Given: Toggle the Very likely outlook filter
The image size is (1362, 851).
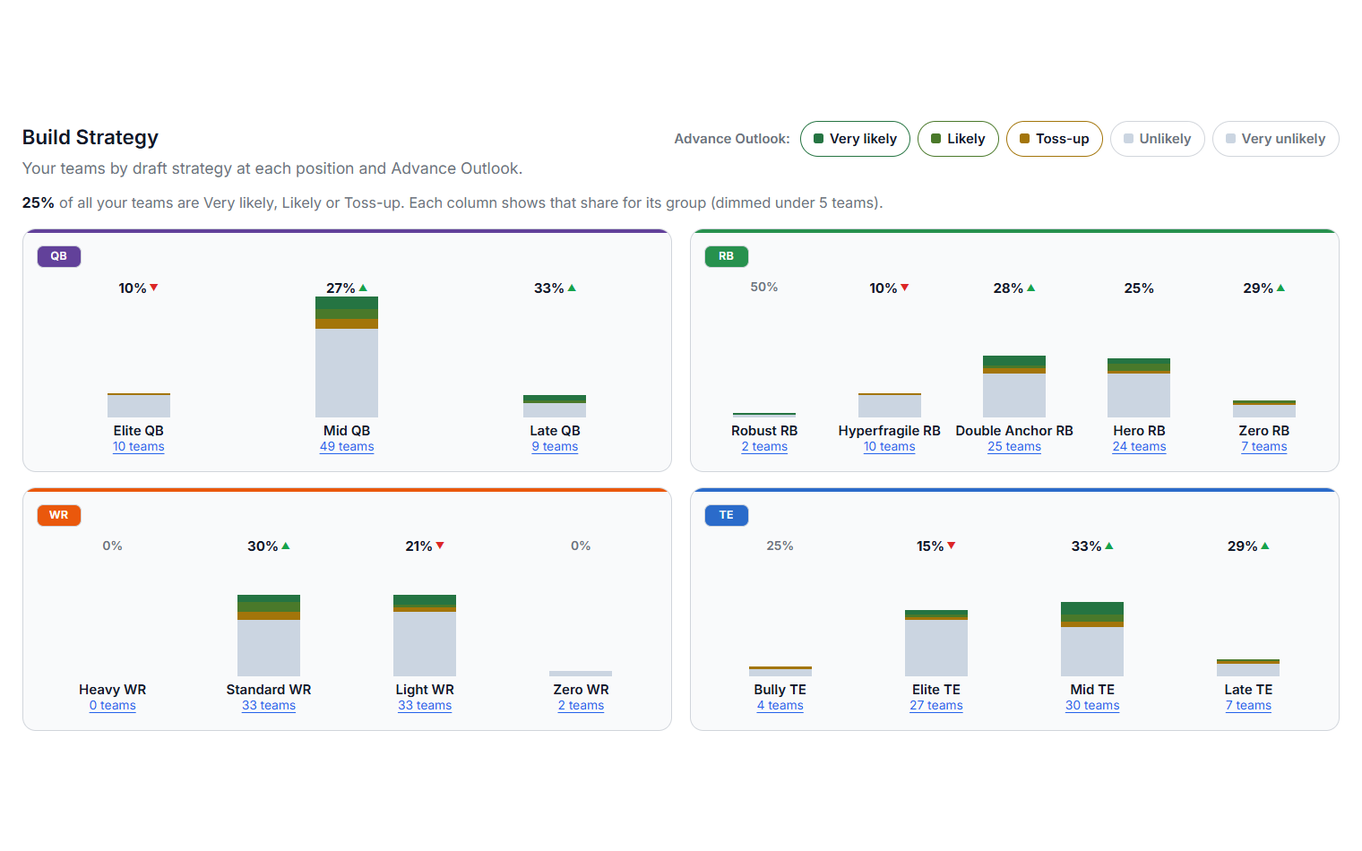Looking at the screenshot, I should point(855,139).
